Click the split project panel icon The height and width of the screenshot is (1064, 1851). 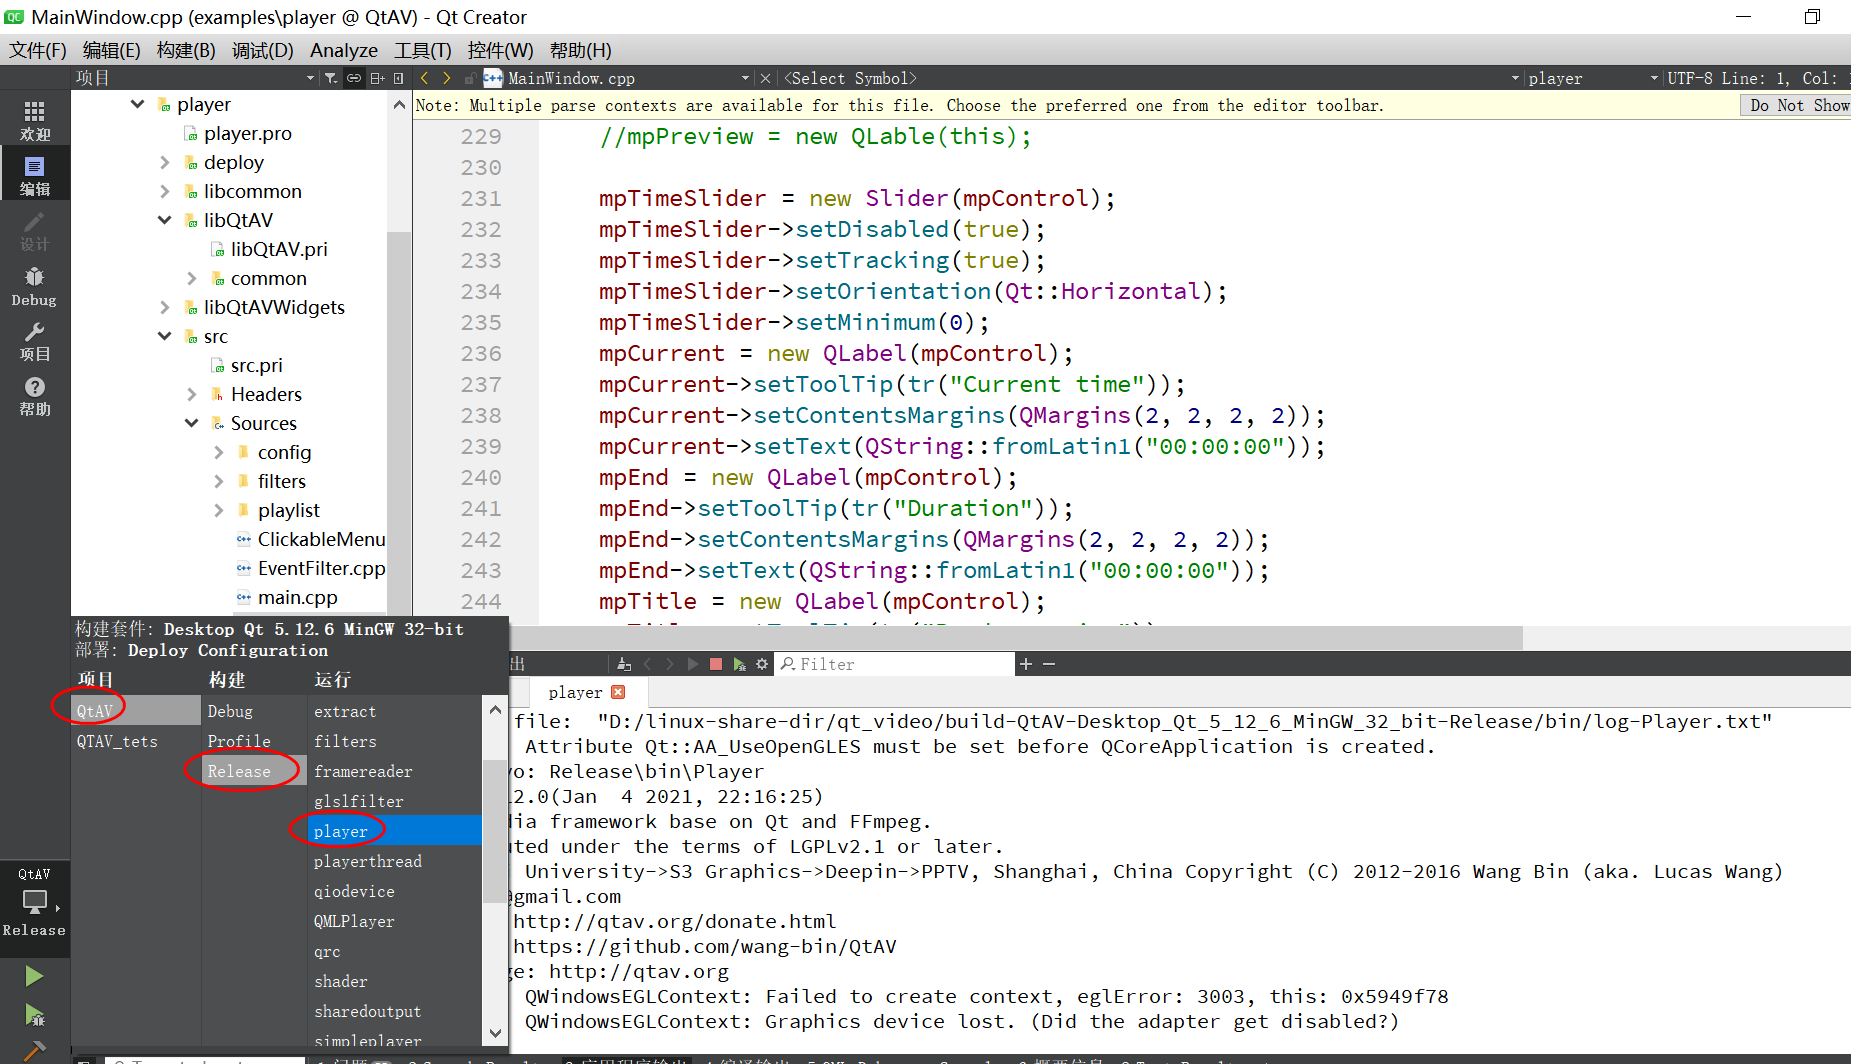(x=377, y=78)
